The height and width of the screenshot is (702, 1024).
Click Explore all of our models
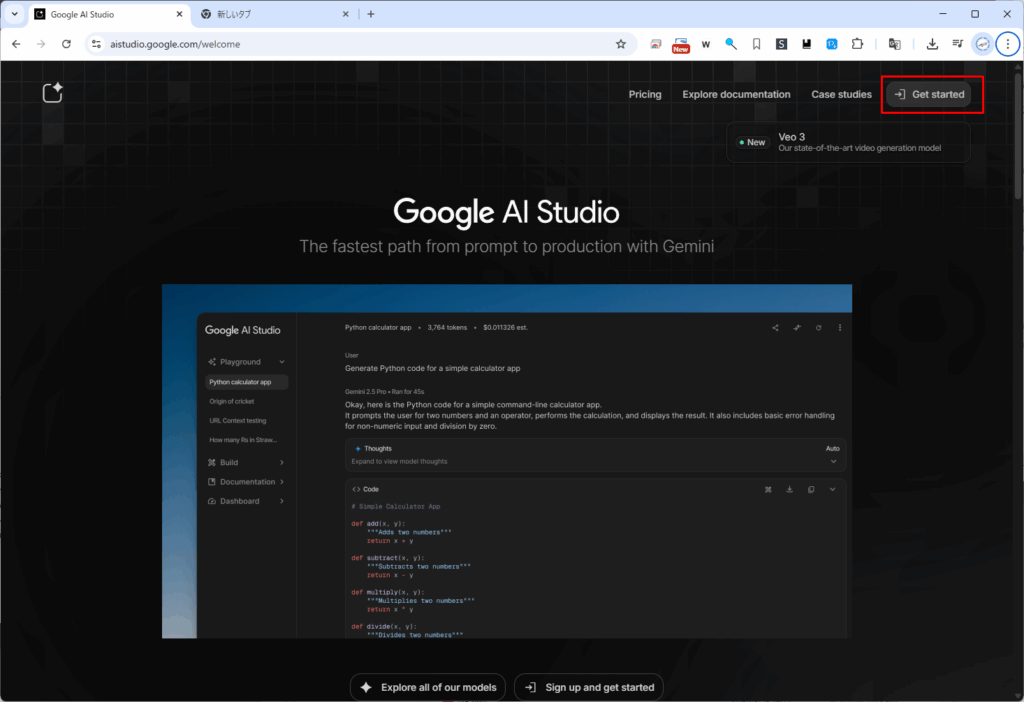pos(428,687)
